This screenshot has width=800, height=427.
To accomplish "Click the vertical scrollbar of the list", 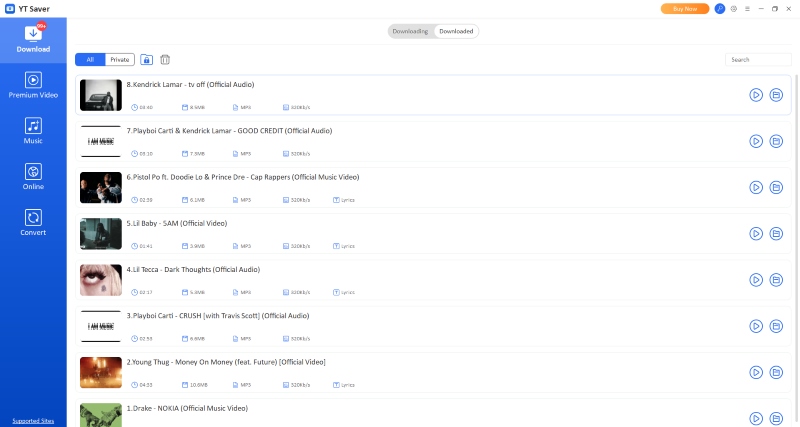I will pyautogui.click(x=796, y=250).
